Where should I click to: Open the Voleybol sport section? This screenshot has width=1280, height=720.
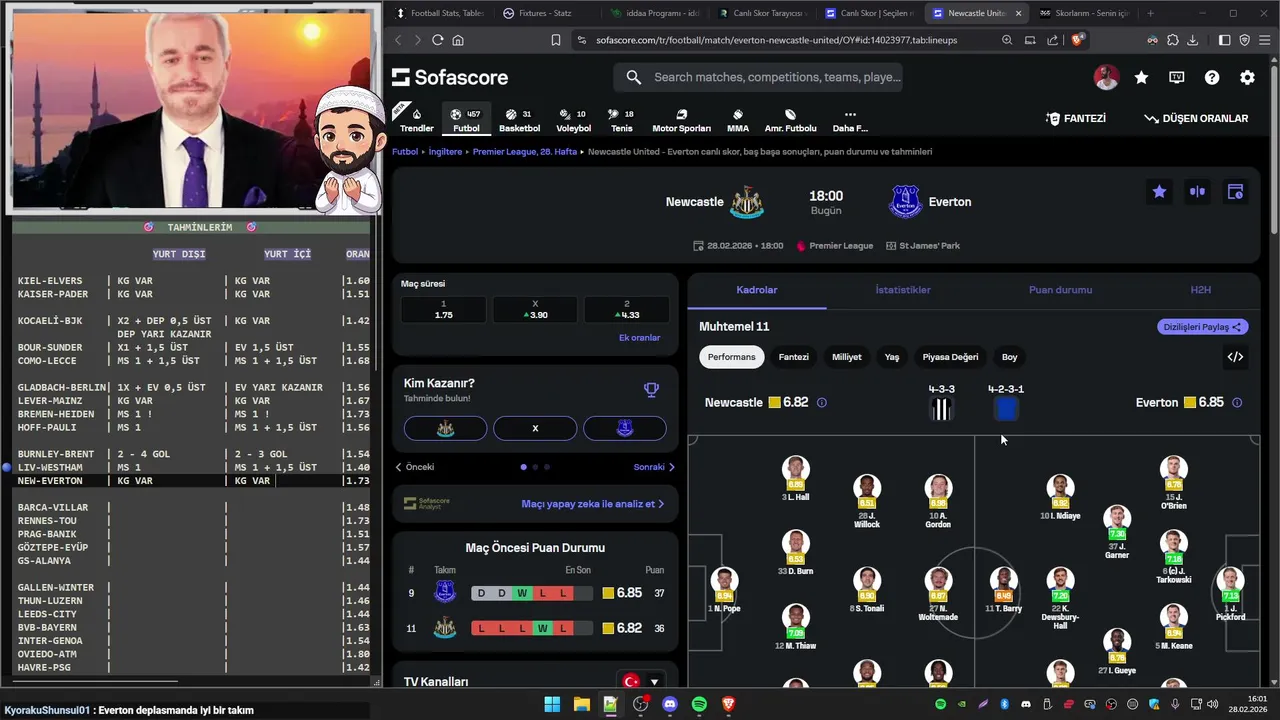[573, 120]
